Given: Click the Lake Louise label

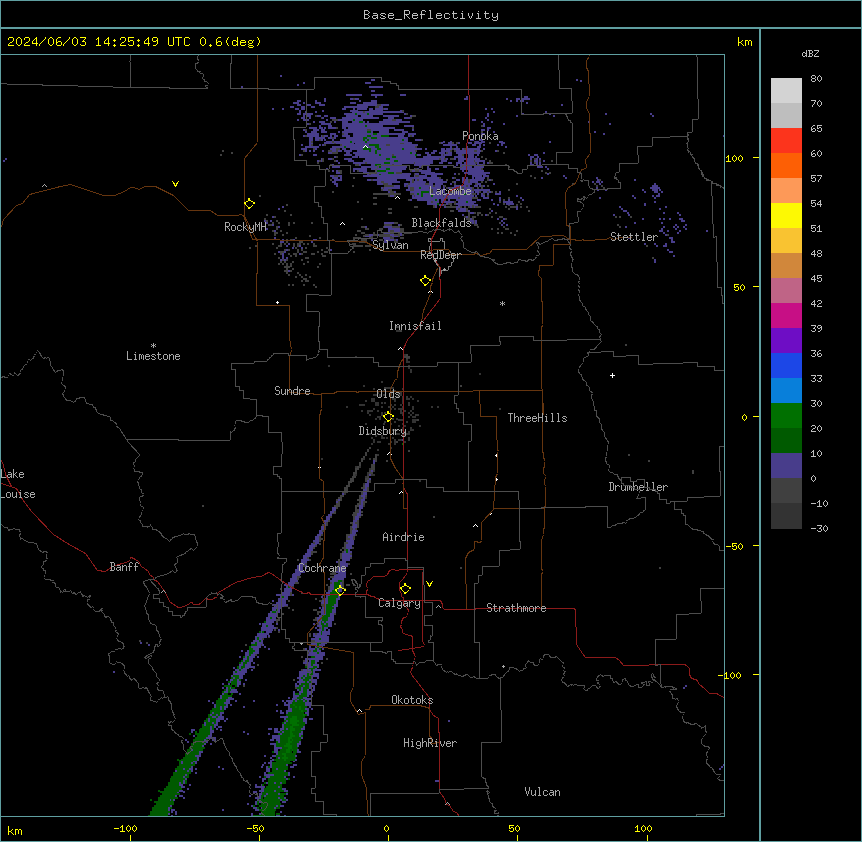Looking at the screenshot, I should point(18,484).
